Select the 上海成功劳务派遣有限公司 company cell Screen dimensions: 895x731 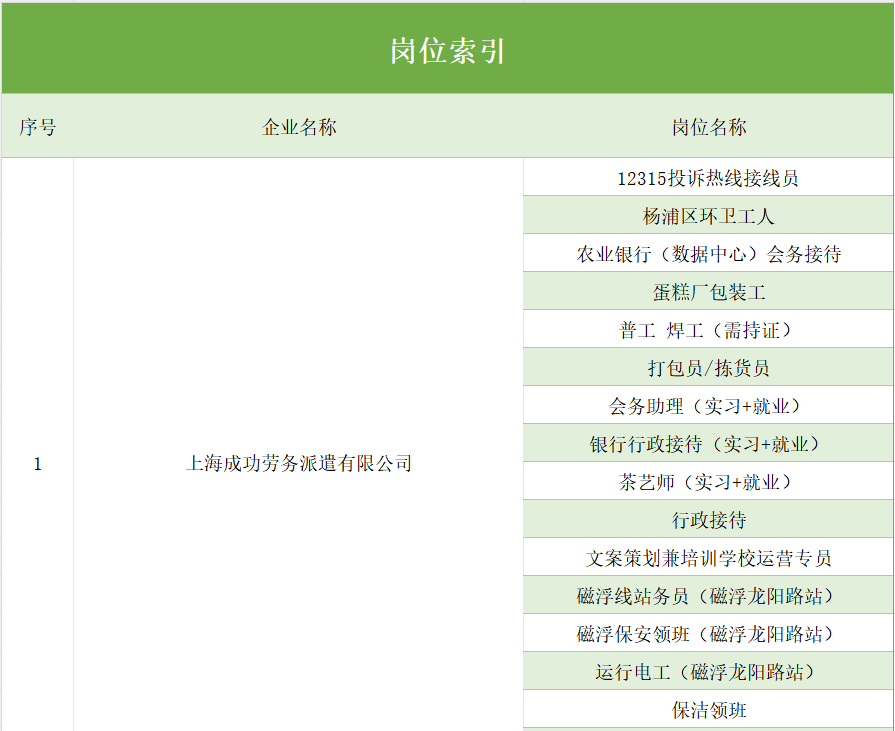click(x=298, y=464)
